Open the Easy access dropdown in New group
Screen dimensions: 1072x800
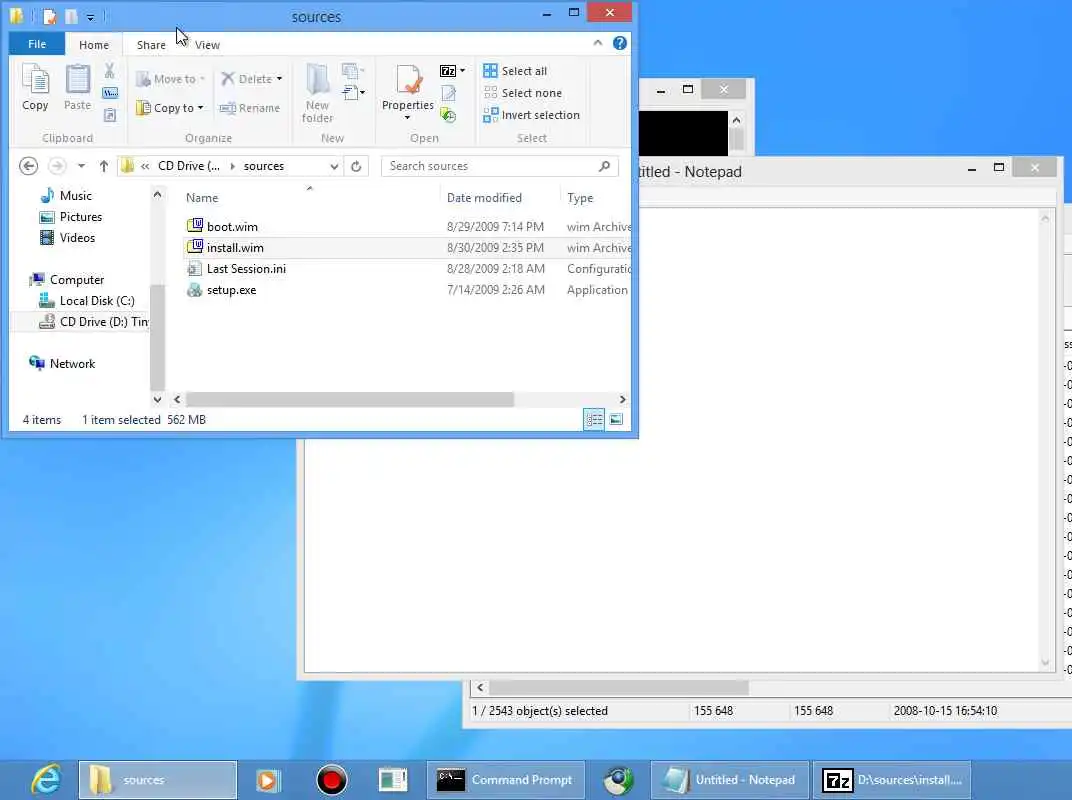tap(353, 92)
